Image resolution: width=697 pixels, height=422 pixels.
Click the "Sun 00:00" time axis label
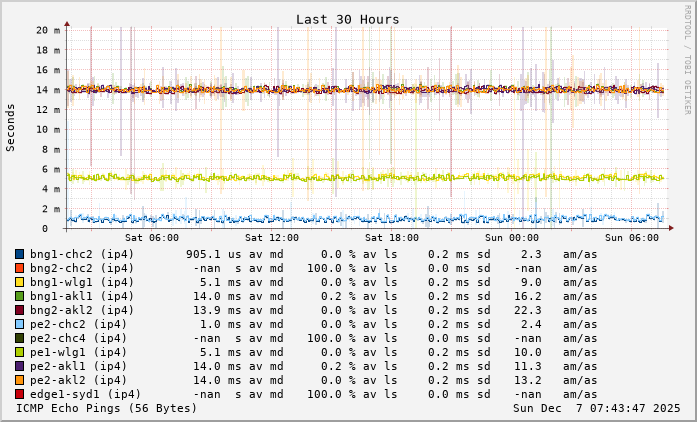(511, 238)
